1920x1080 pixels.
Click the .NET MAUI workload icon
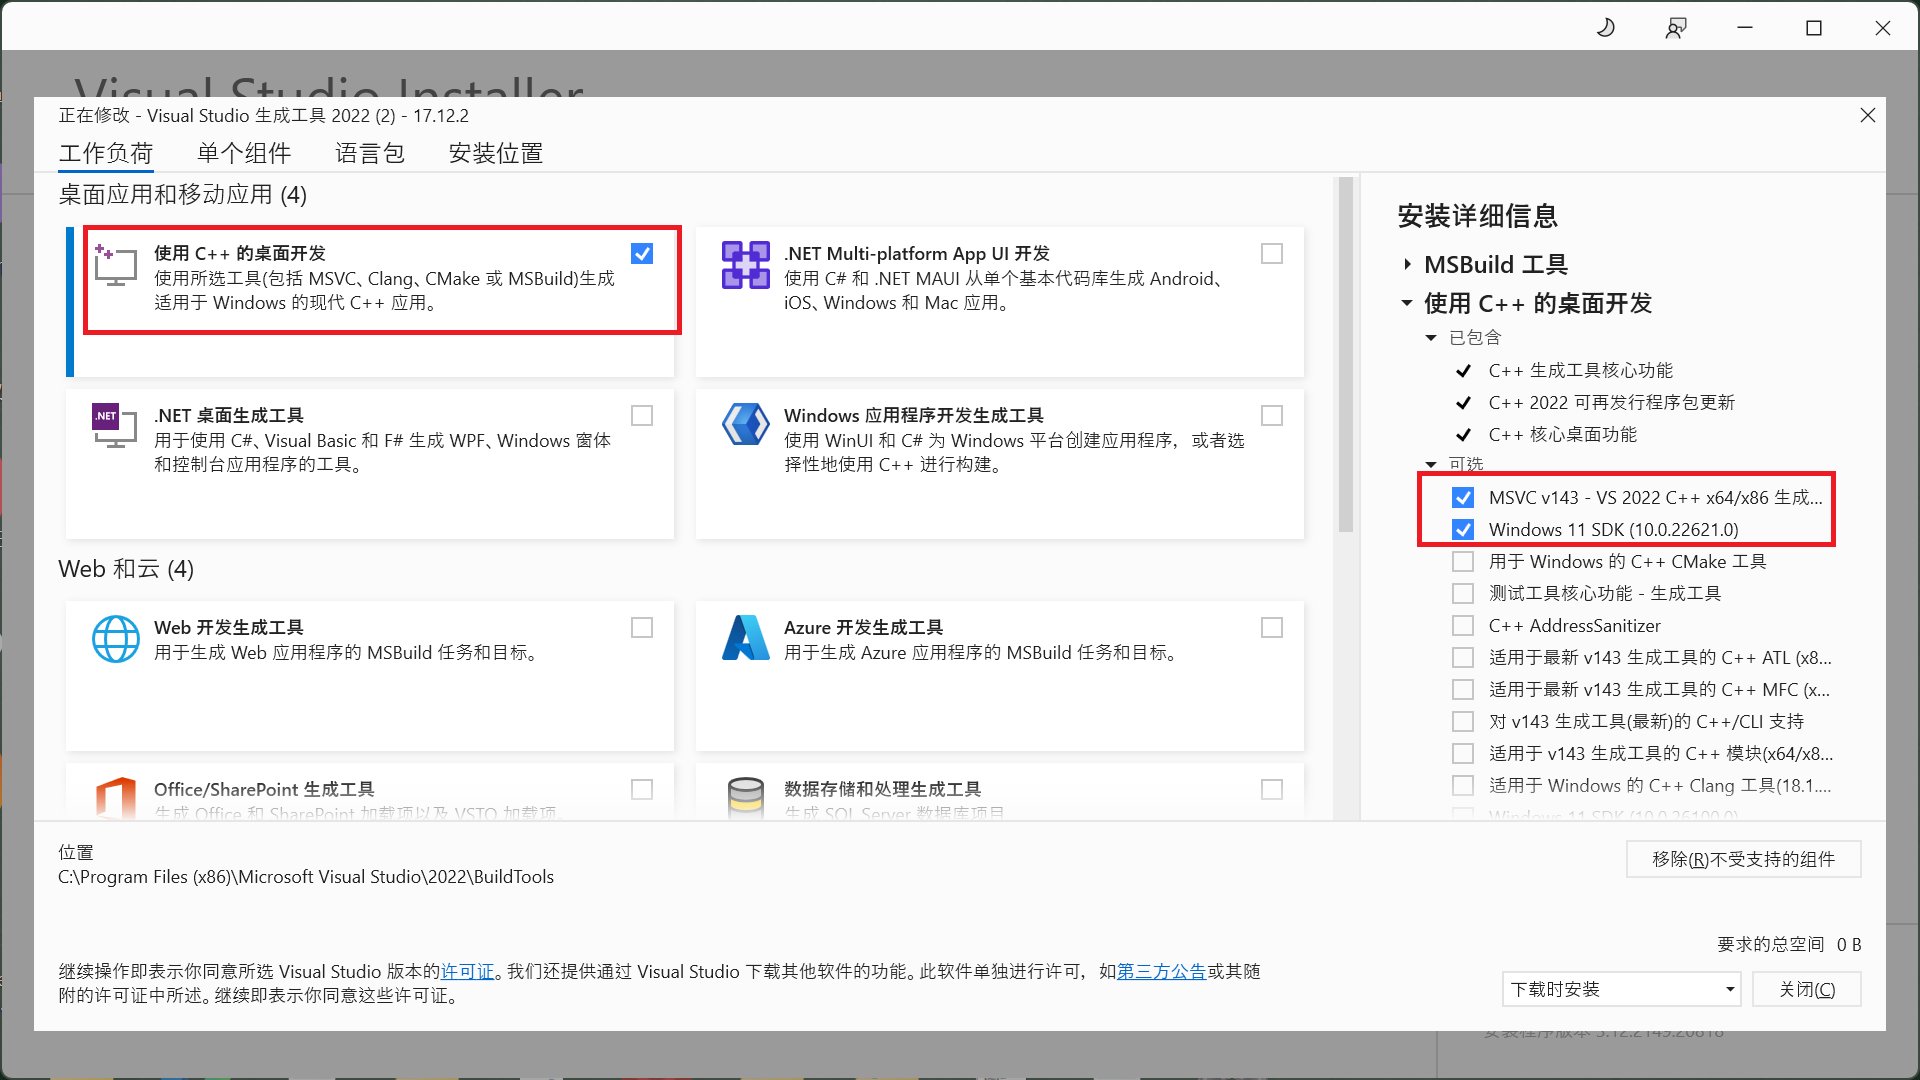click(745, 266)
